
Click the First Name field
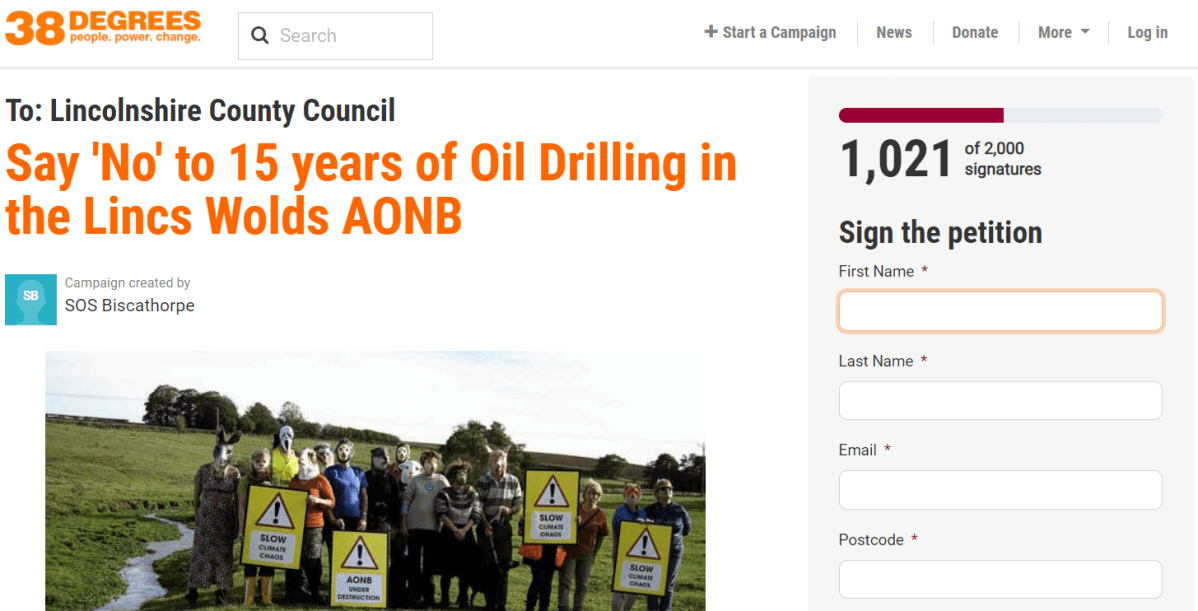pyautogui.click(x=1000, y=311)
